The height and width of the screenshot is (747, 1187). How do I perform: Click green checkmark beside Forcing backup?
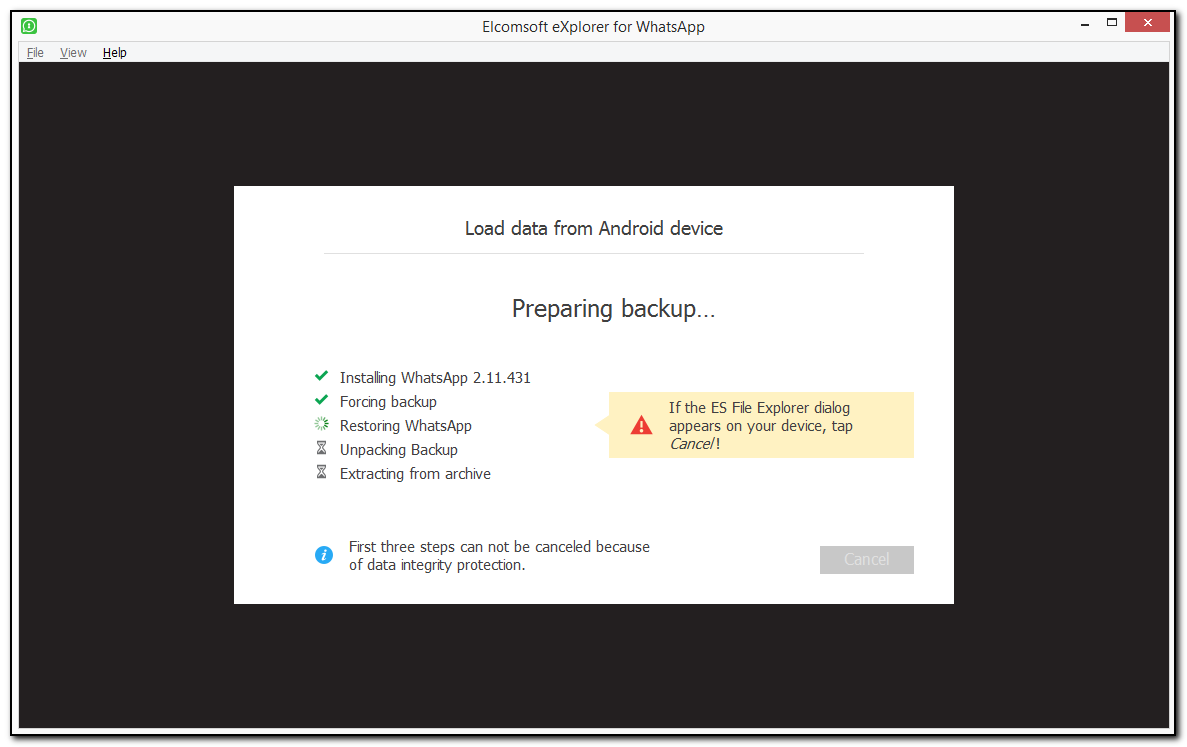click(x=321, y=401)
